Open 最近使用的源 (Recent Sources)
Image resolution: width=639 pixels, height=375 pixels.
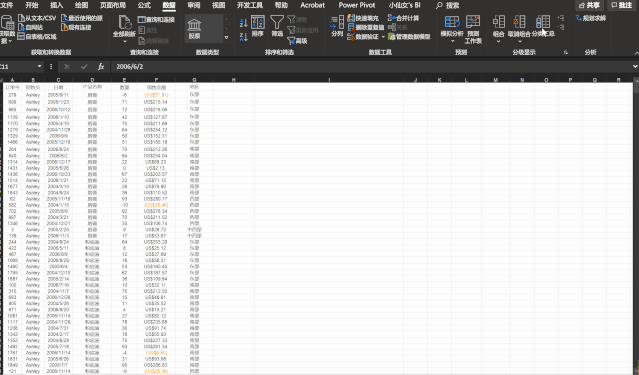pos(82,18)
